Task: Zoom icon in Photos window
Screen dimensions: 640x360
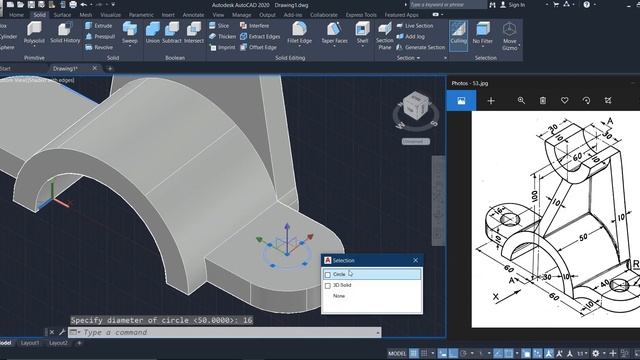Action: (x=521, y=100)
